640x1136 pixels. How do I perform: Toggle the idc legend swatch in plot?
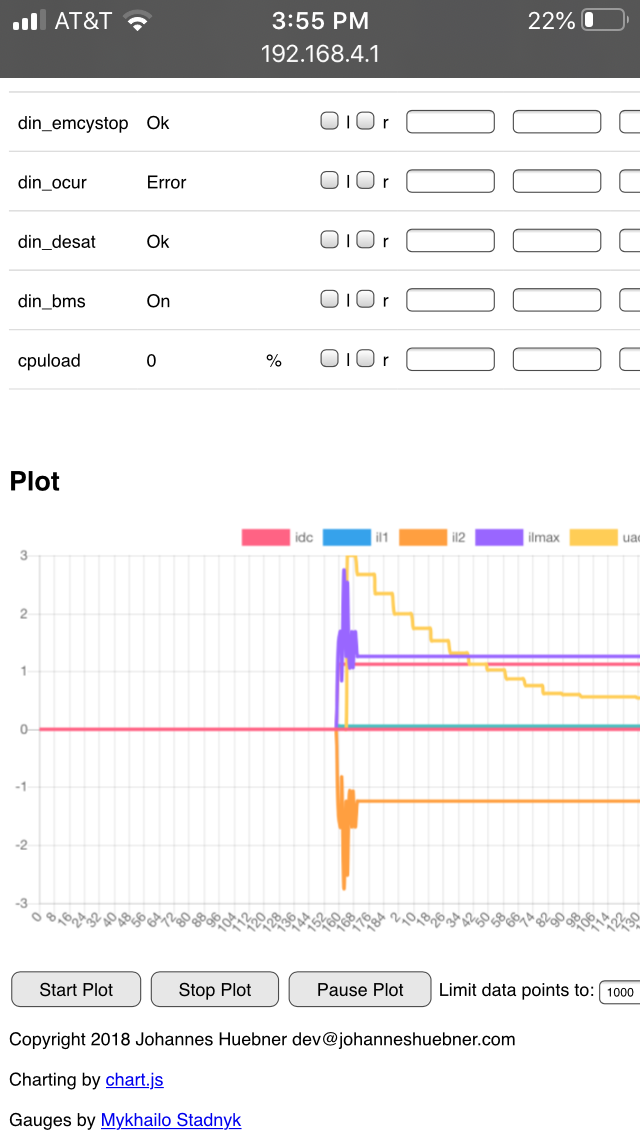click(265, 538)
